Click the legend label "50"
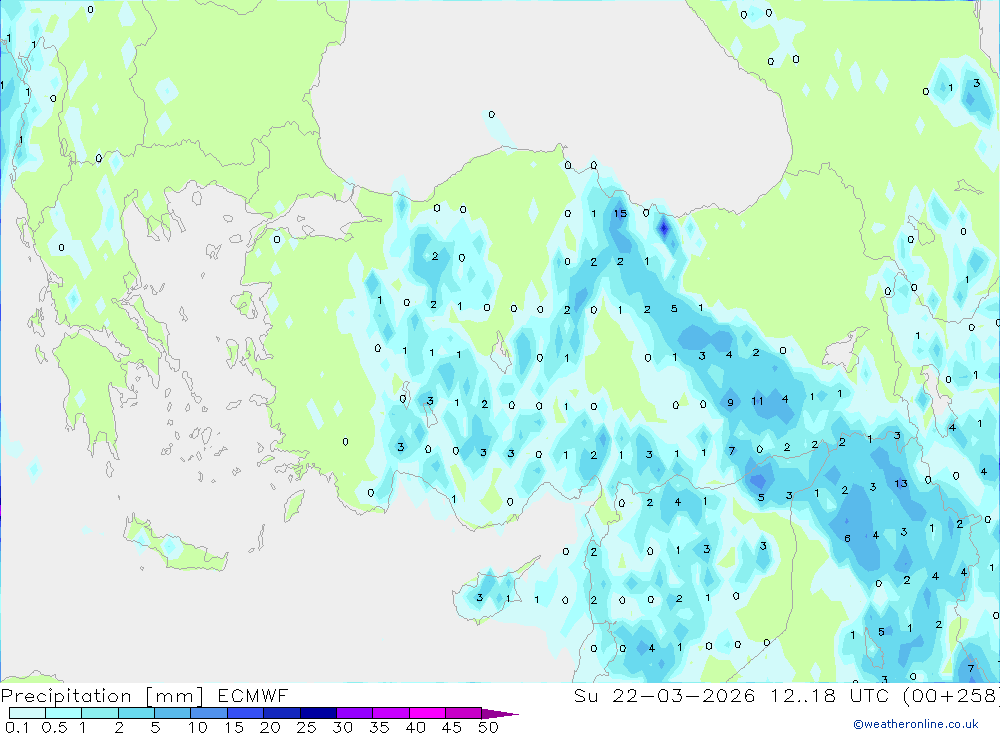The image size is (1000, 733). 488,727
